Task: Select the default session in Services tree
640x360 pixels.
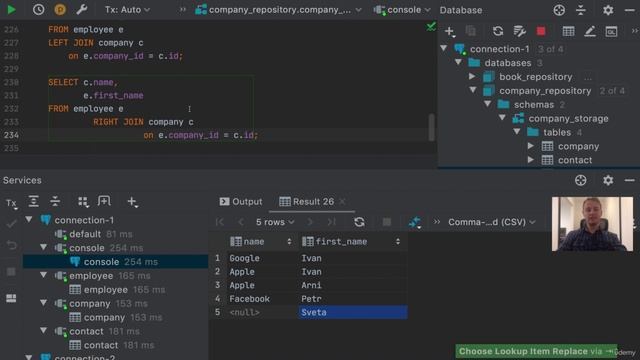Action: 85,234
